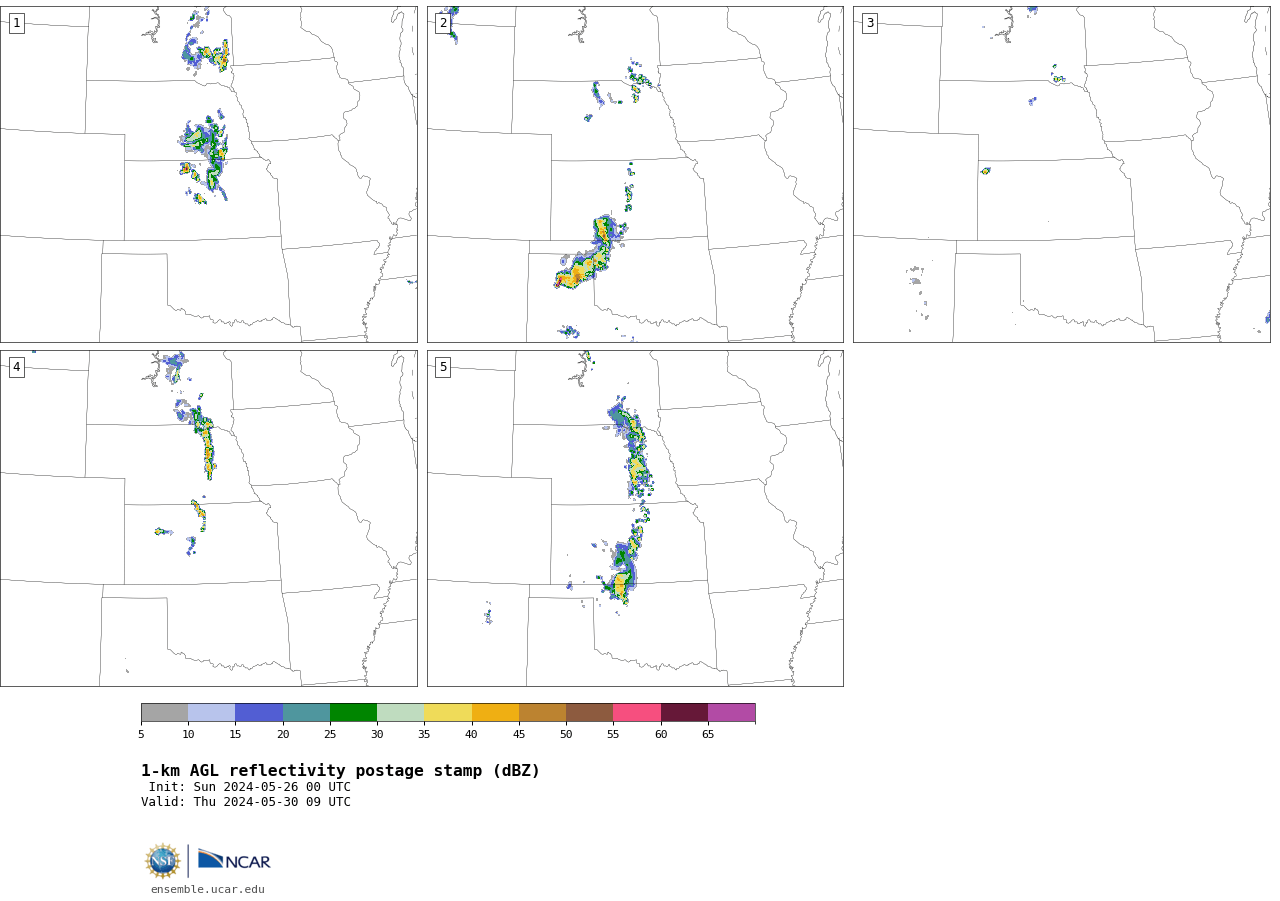Click the colorbar tick label 20
This screenshot has width=1280, height=901.
(283, 735)
